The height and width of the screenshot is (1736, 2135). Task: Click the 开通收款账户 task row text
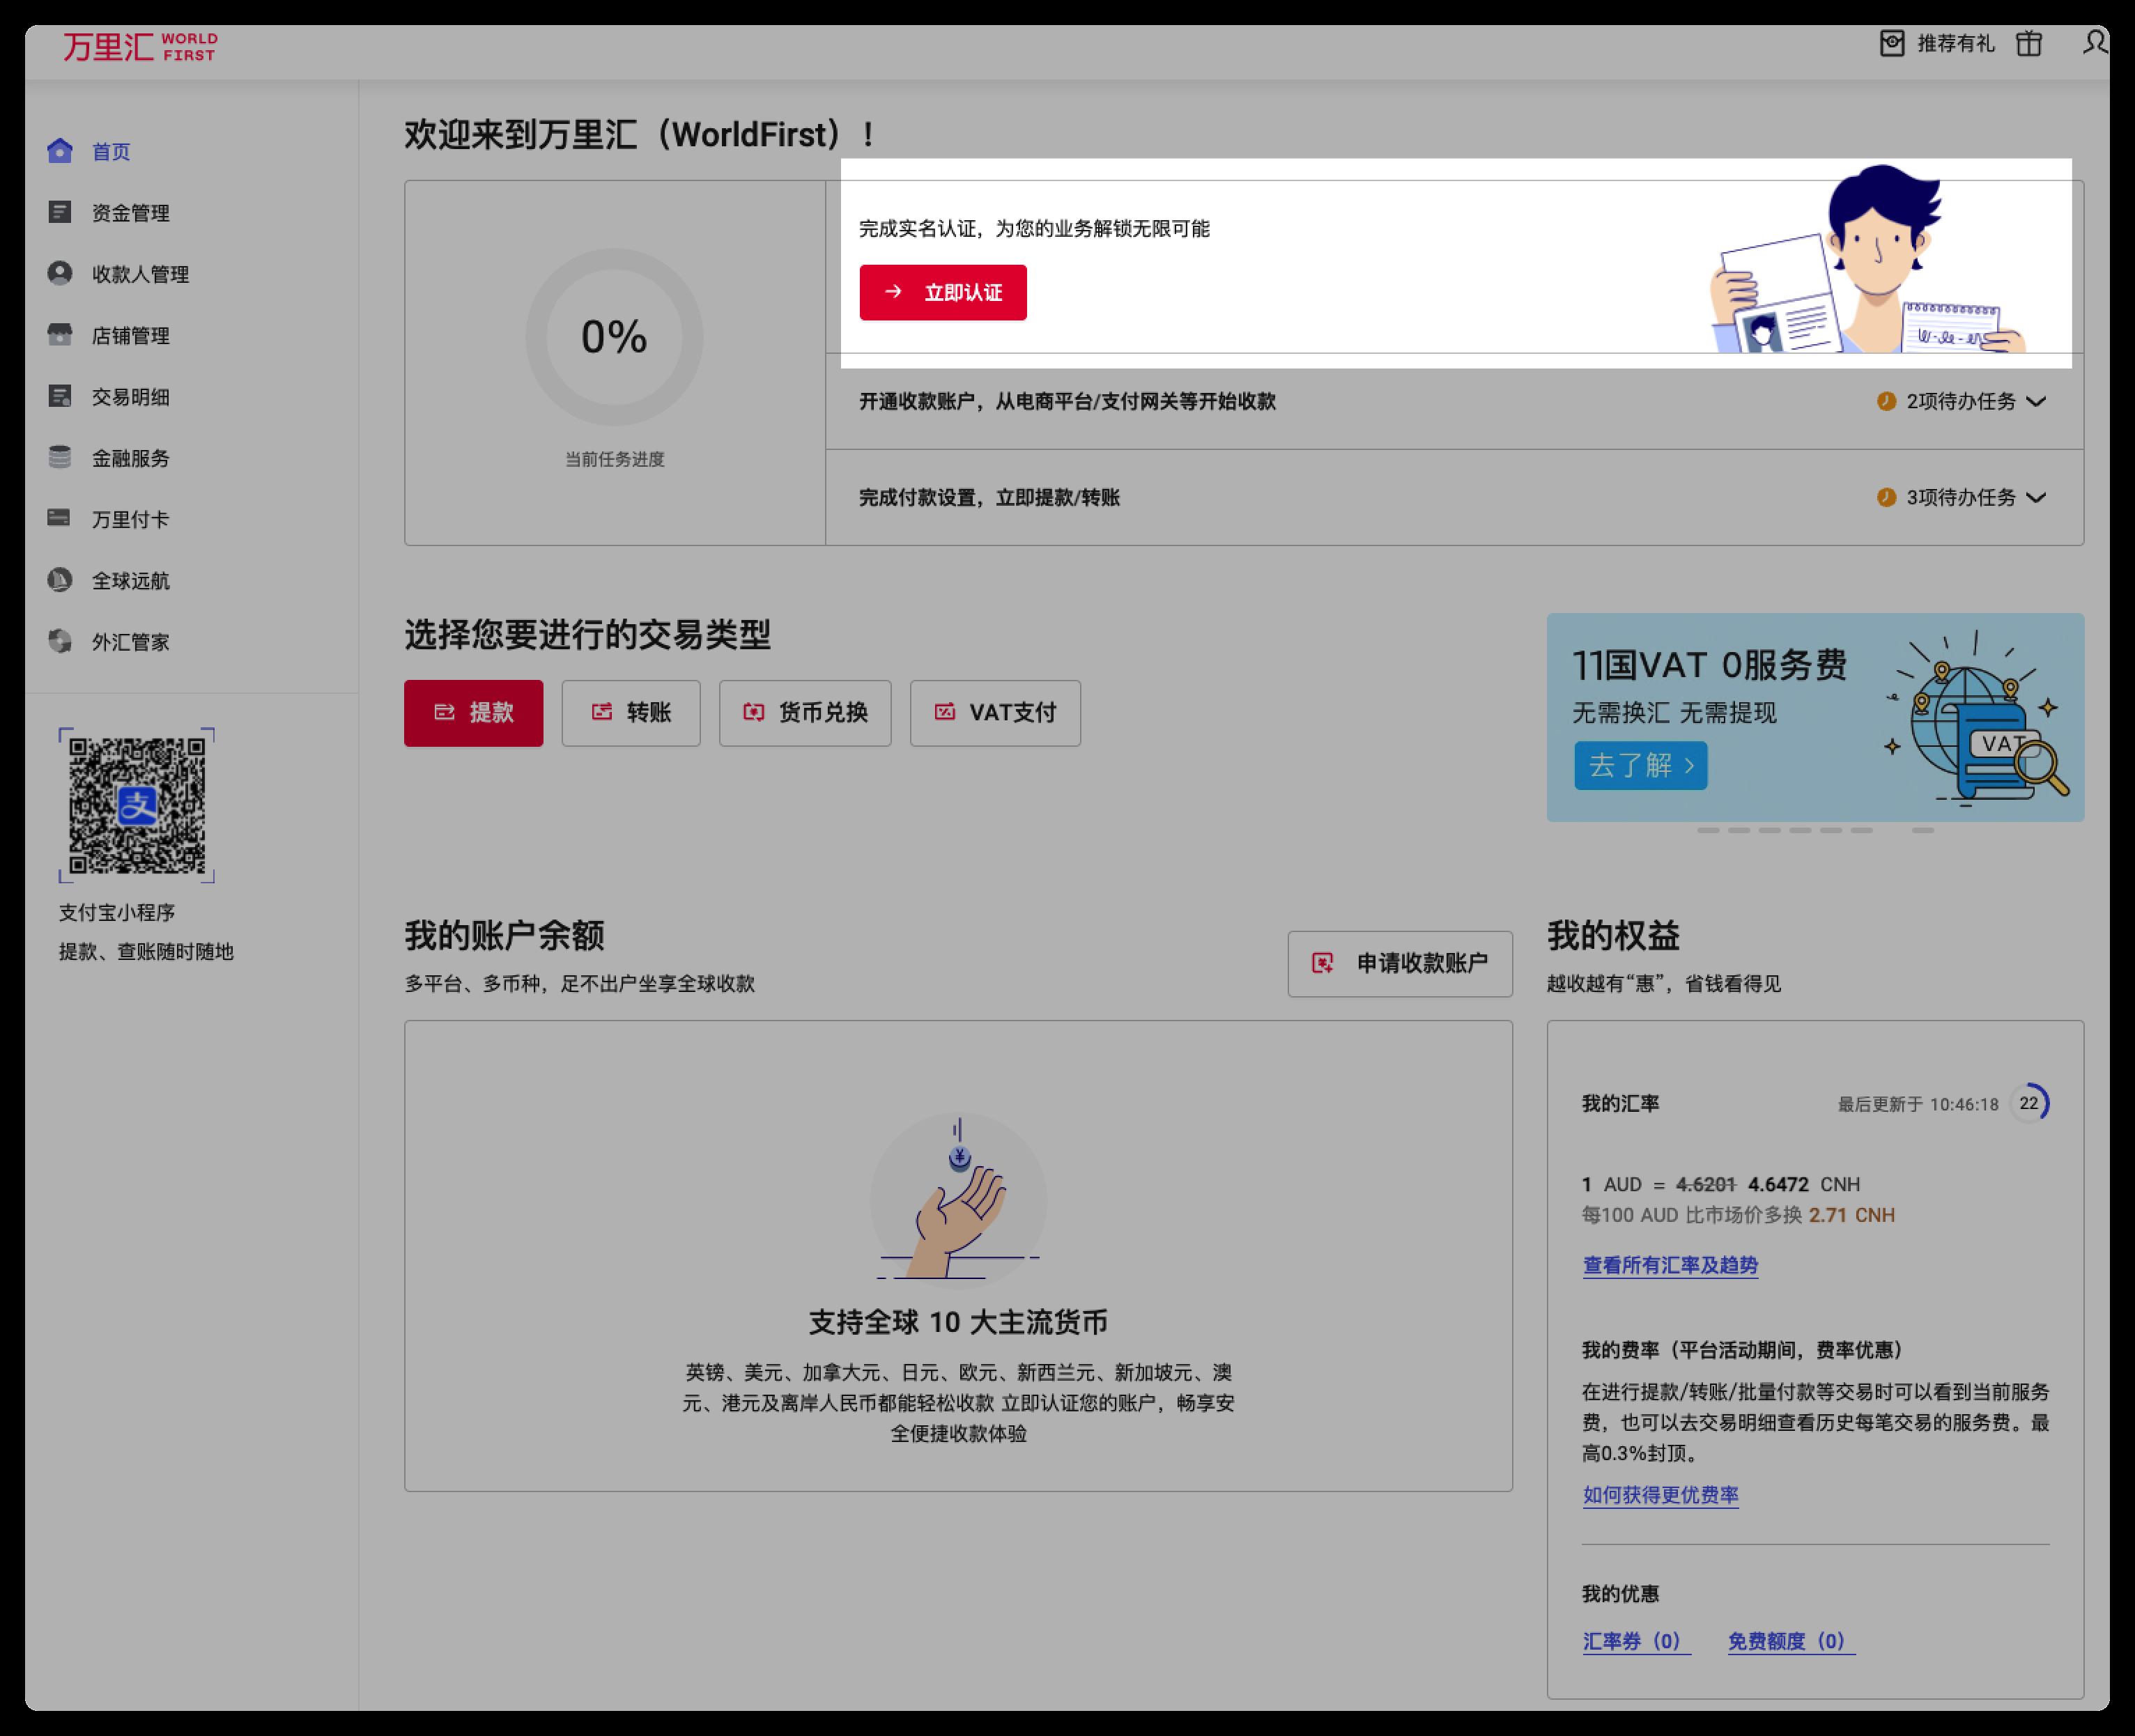(x=1067, y=401)
